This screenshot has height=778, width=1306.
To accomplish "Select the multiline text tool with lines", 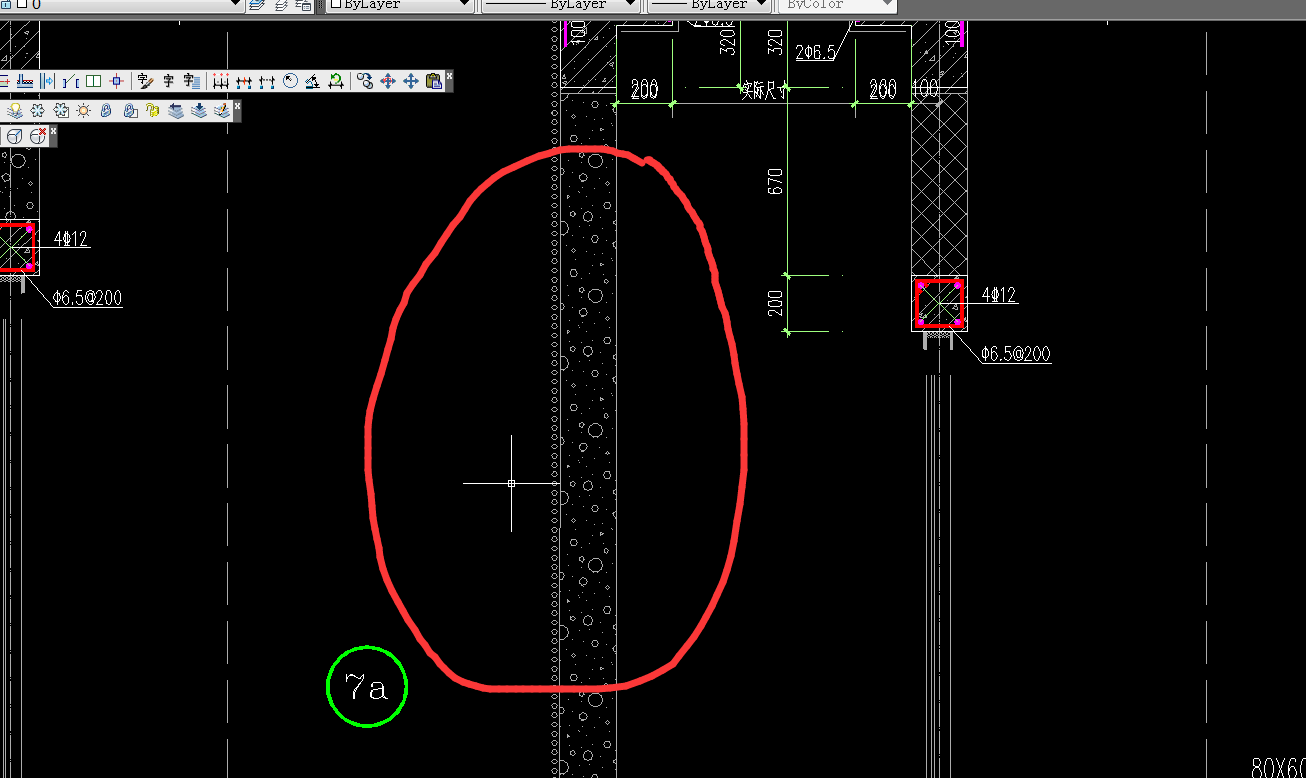I will pyautogui.click(x=191, y=81).
